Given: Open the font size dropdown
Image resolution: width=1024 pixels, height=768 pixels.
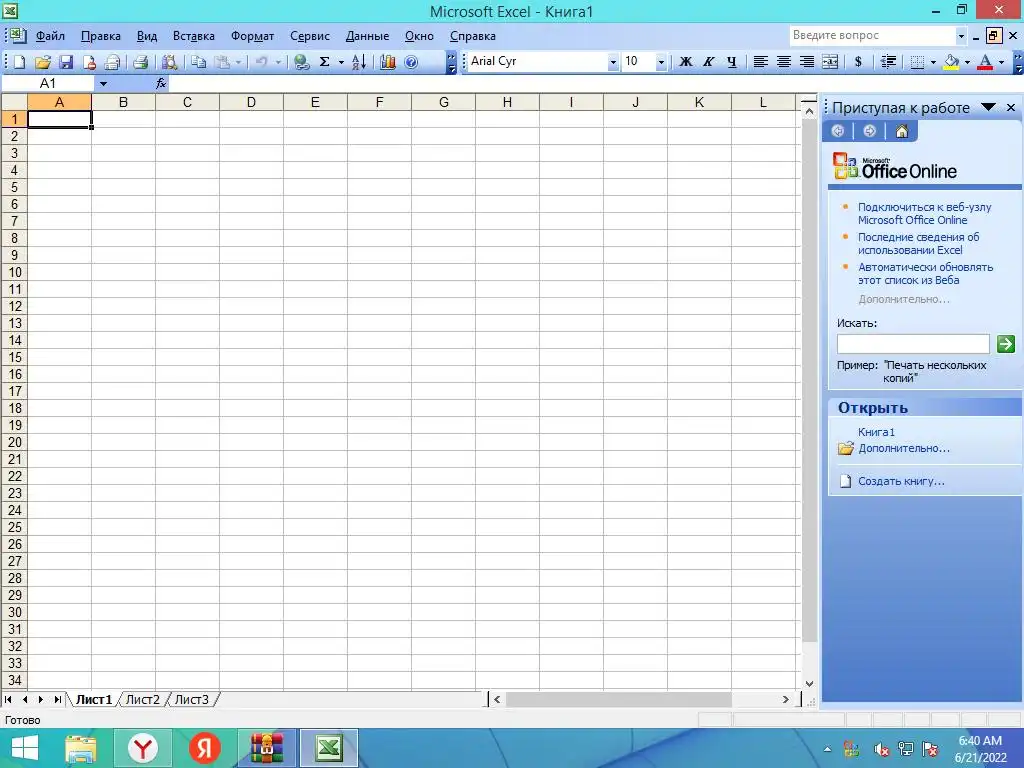Looking at the screenshot, I should pyautogui.click(x=661, y=62).
